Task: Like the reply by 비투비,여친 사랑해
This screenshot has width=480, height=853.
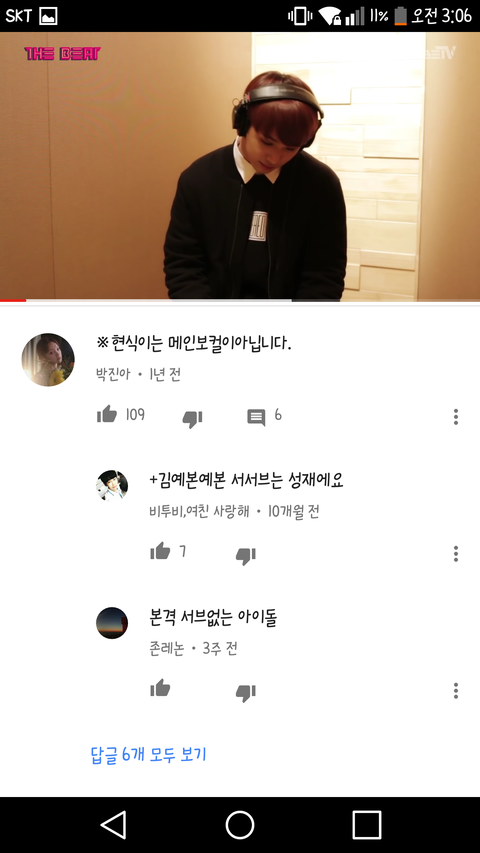Action: 160,551
